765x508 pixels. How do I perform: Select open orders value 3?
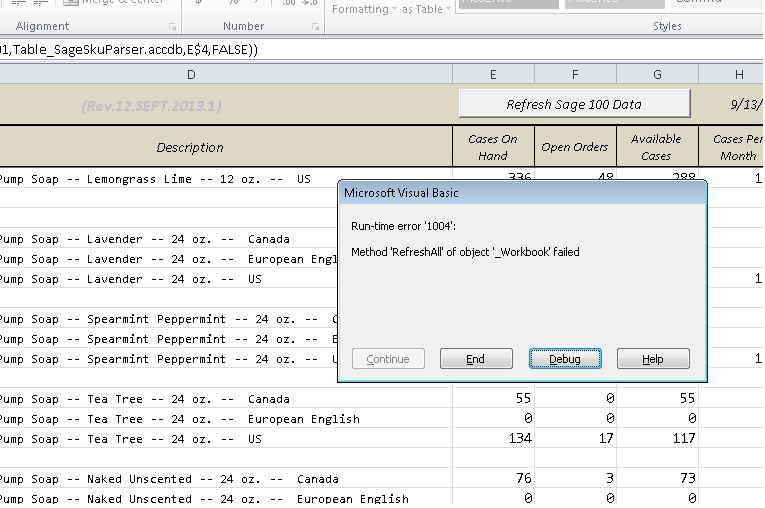(x=575, y=478)
